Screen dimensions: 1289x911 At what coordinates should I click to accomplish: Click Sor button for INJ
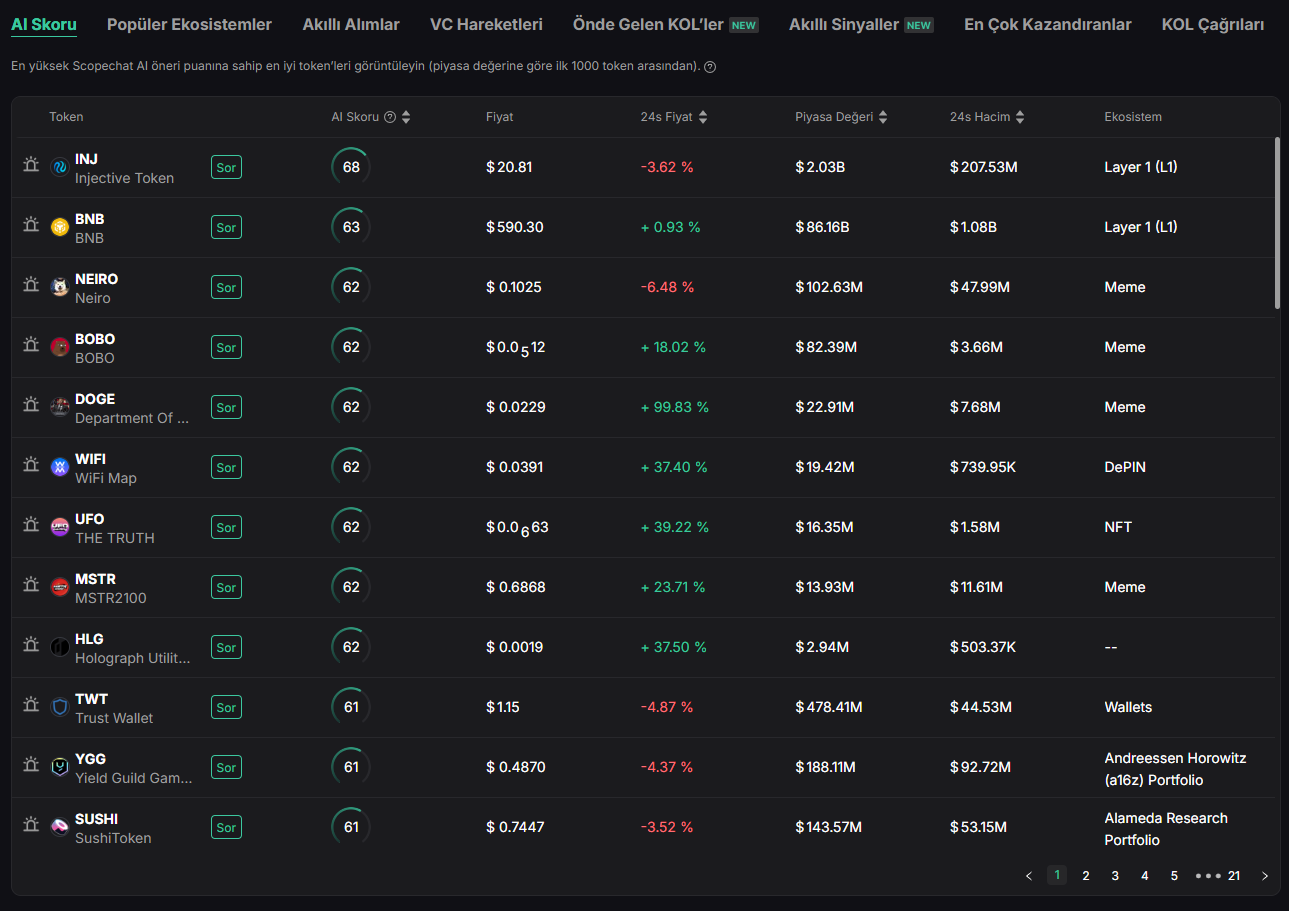[227, 167]
